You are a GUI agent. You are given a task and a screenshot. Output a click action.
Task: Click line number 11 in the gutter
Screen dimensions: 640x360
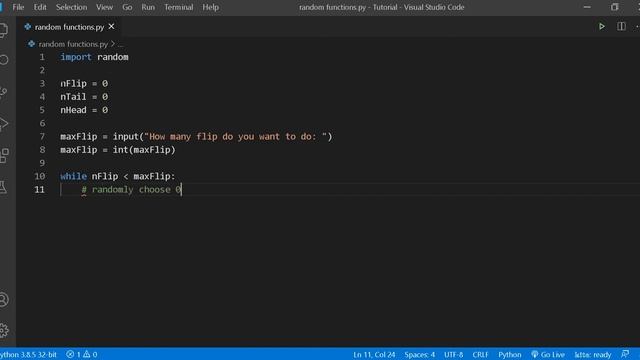pos(40,190)
